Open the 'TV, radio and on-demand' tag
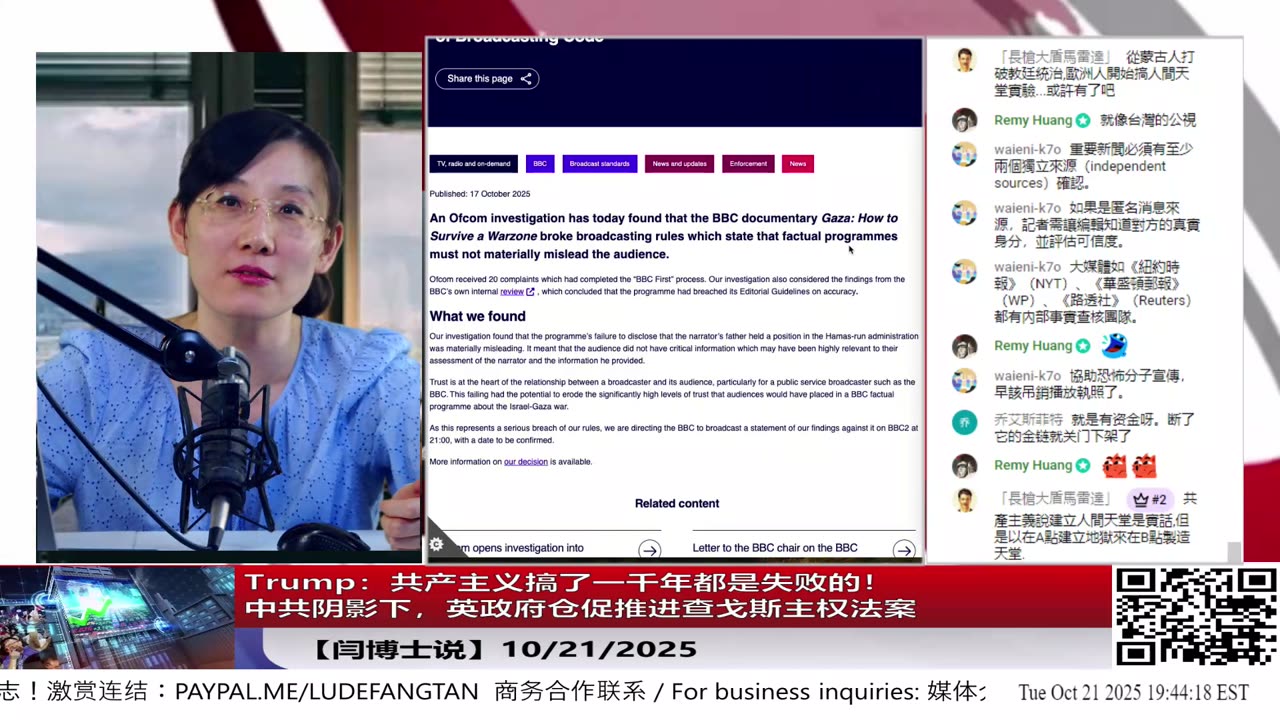 point(473,163)
